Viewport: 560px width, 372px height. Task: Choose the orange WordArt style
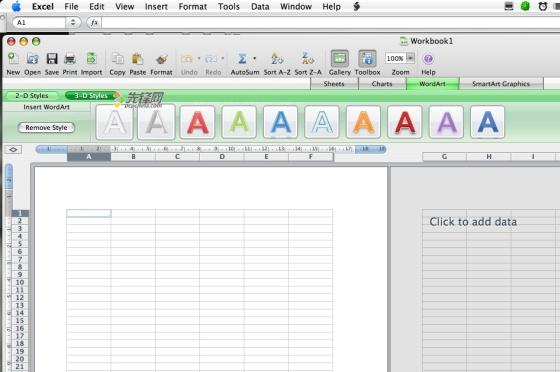(x=363, y=122)
